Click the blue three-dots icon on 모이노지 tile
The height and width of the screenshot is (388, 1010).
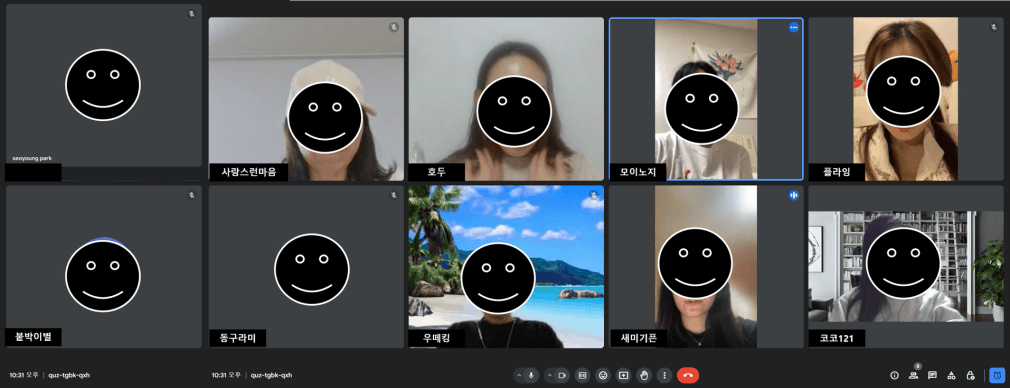794,27
